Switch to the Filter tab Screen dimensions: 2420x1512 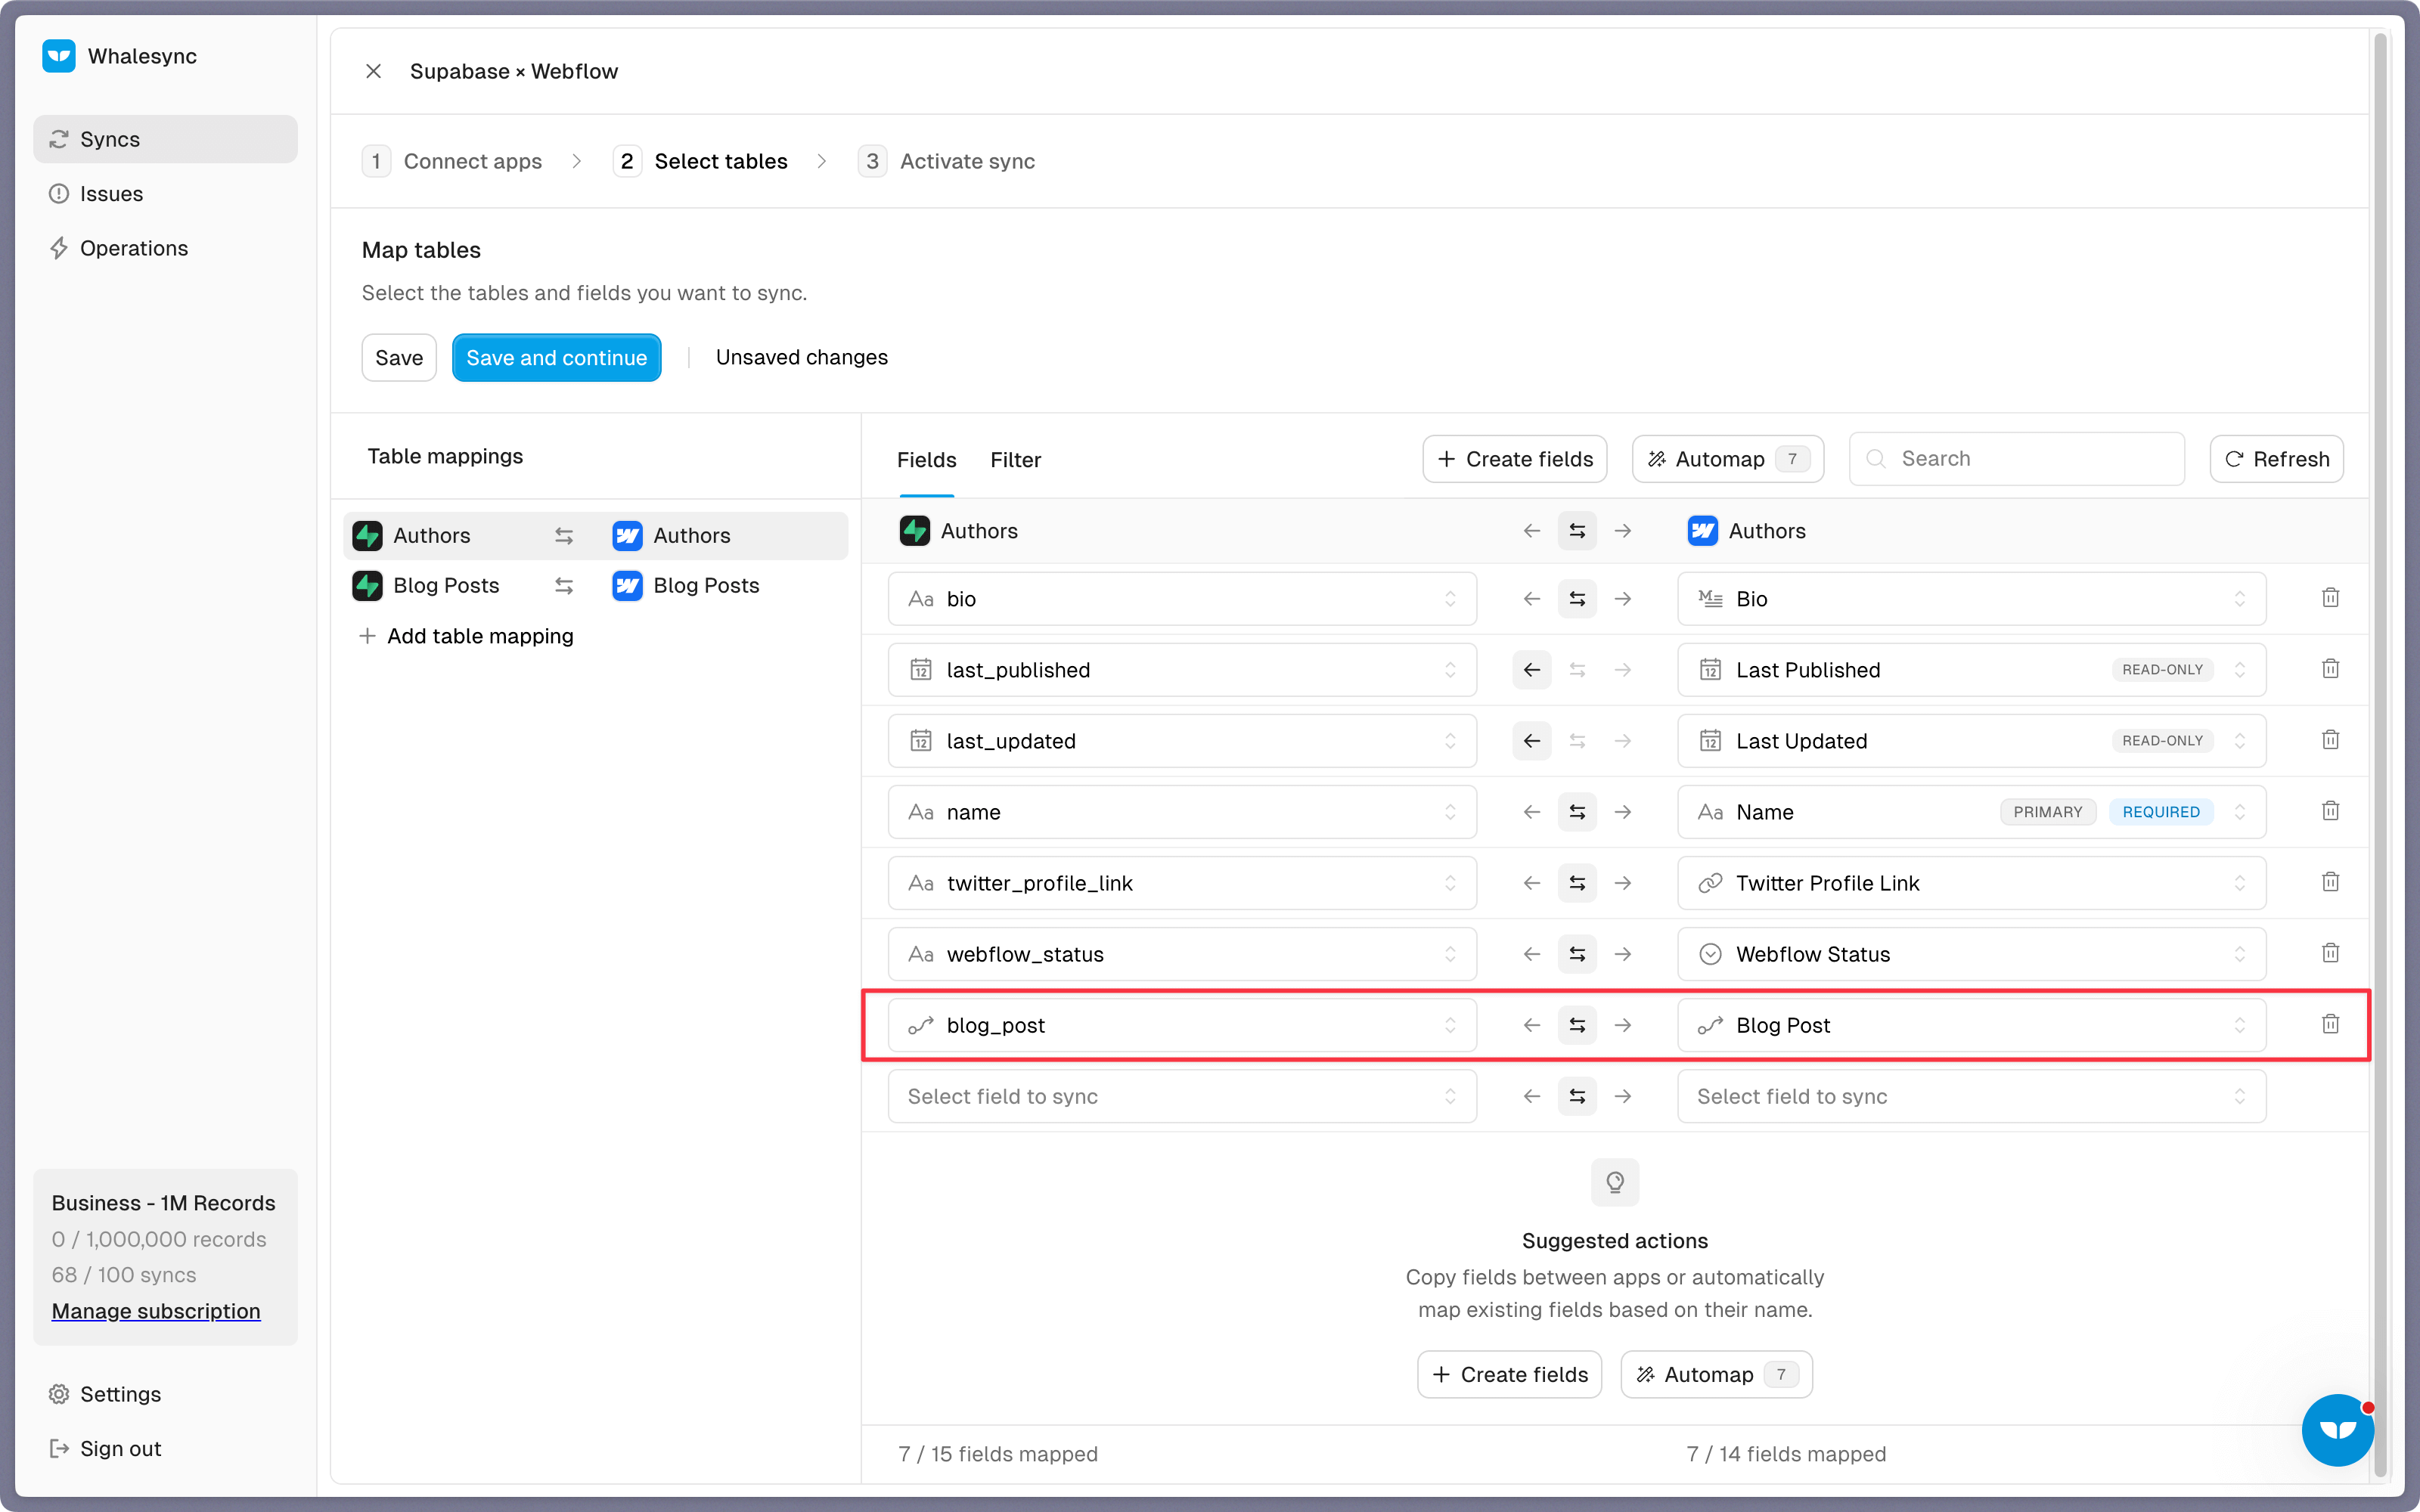point(1015,459)
